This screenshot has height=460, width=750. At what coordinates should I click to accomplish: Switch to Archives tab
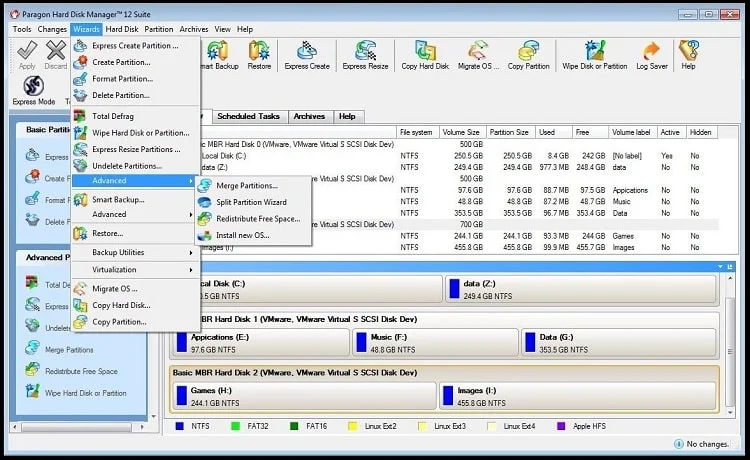click(309, 116)
